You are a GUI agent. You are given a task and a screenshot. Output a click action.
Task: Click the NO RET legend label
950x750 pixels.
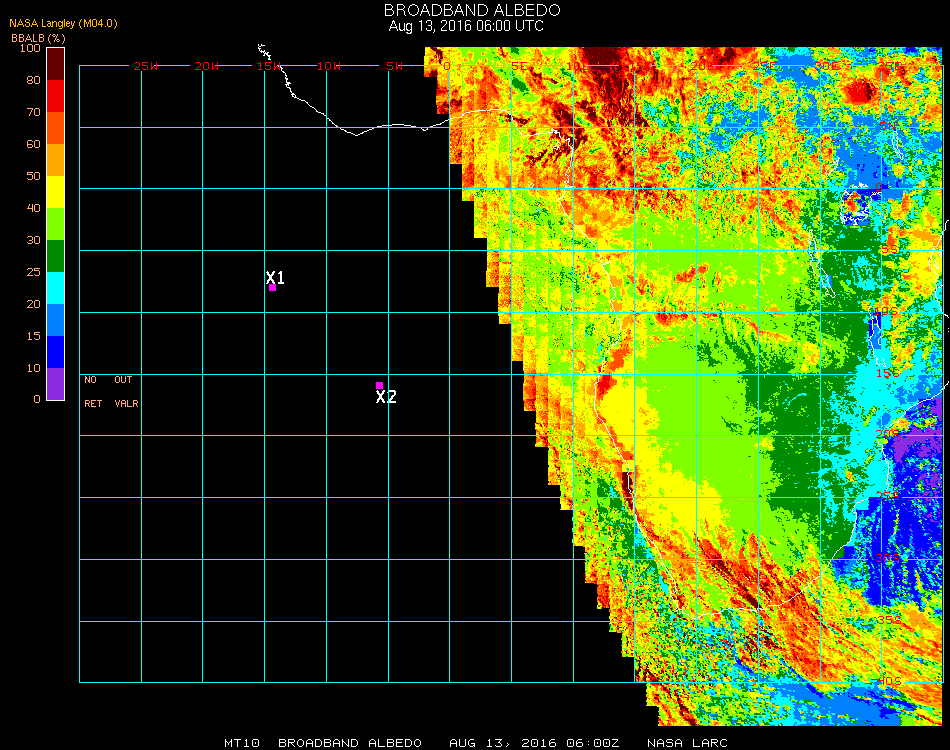pos(91,392)
